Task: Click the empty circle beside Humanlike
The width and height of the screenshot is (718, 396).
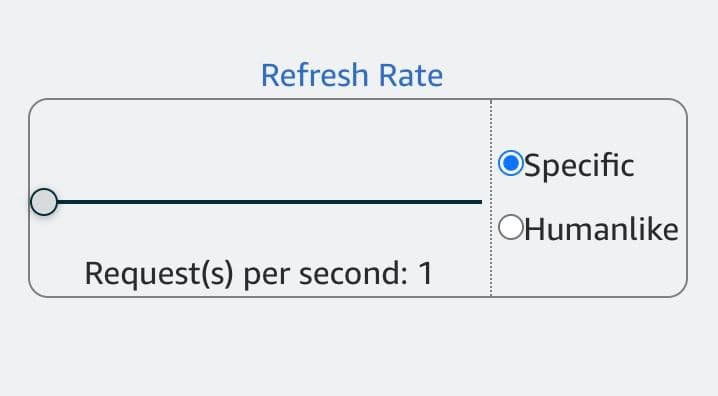Action: (x=511, y=227)
